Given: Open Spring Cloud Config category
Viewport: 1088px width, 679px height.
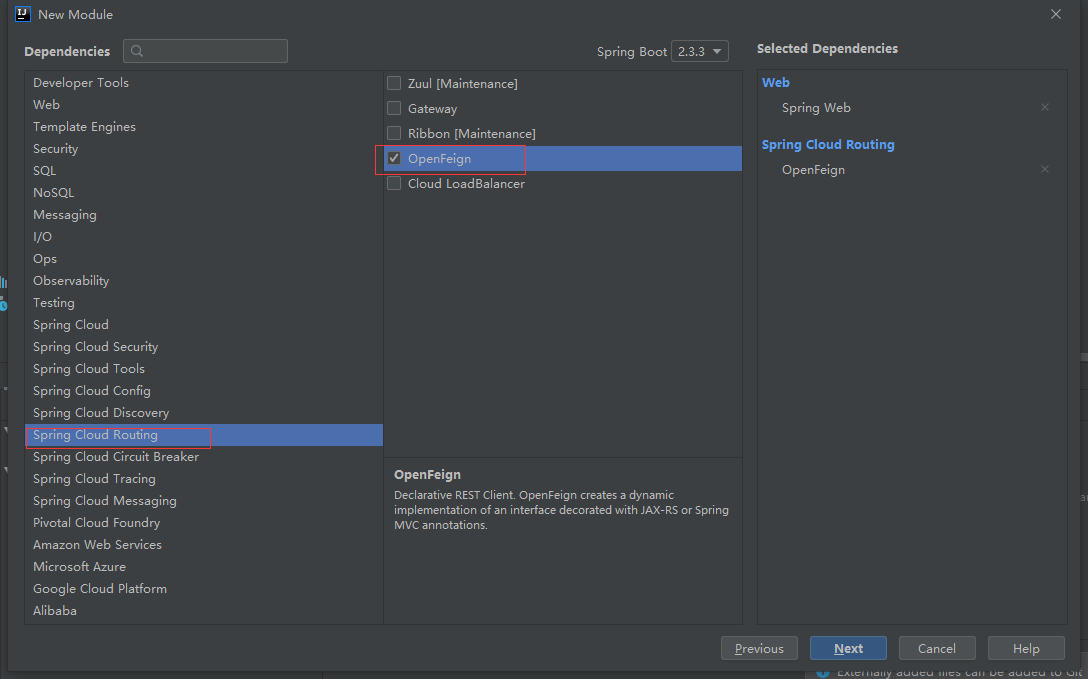Looking at the screenshot, I should [x=204, y=391].
